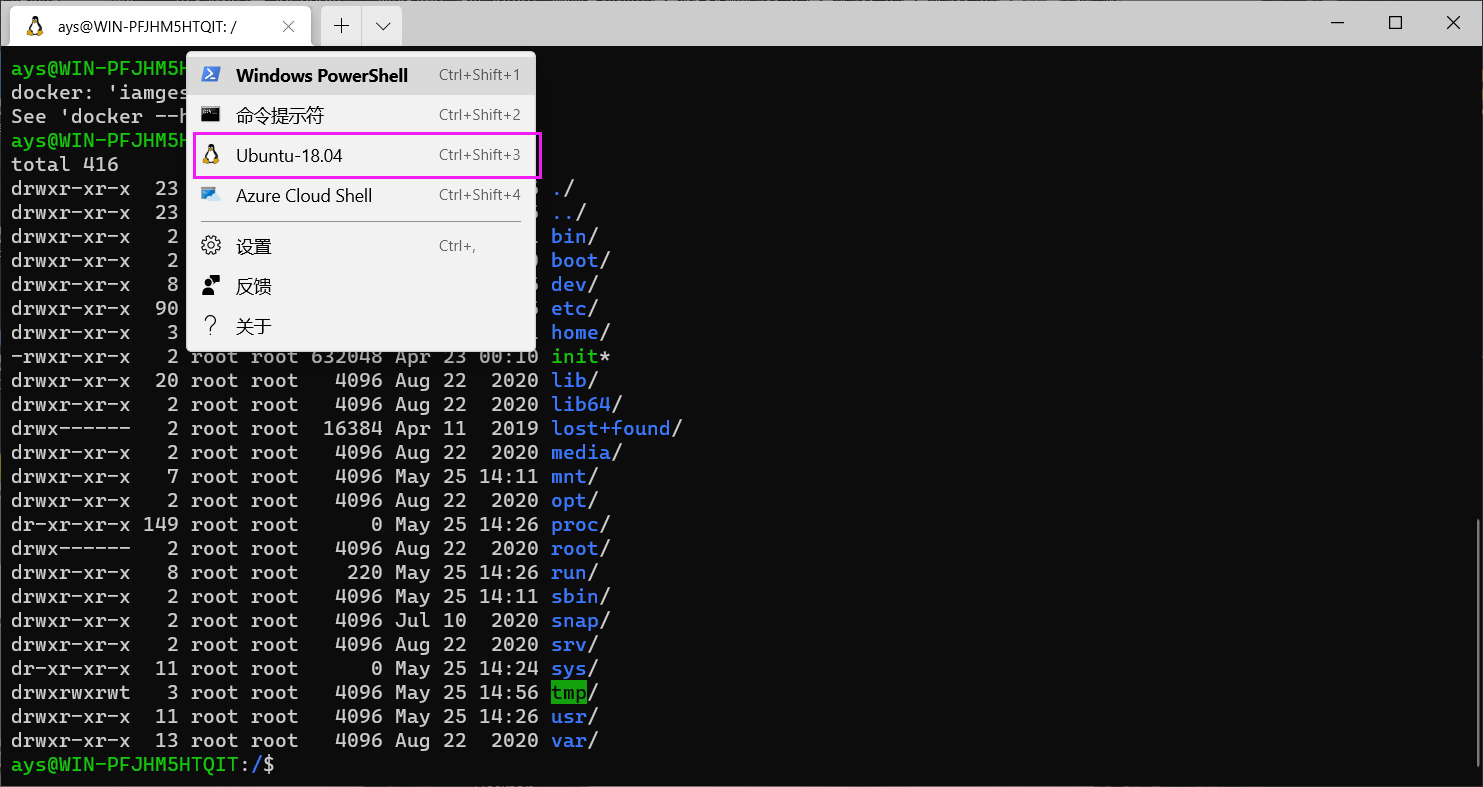
Task: Launch Ubuntu-18.04 profile
Action: (361, 155)
